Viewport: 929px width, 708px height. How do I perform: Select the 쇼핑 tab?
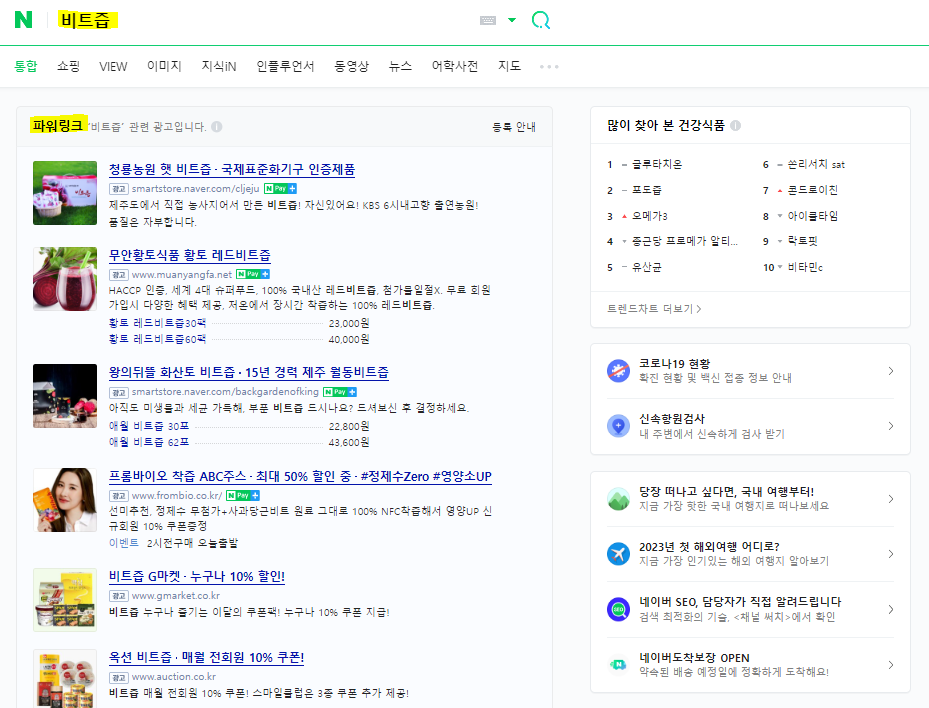click(68, 66)
